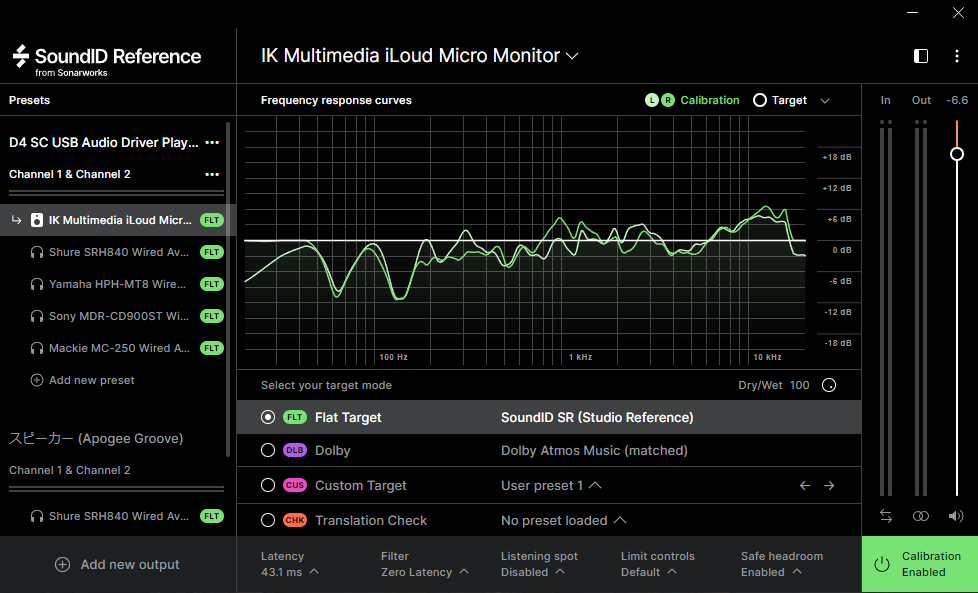Click the plus icon for Add new preset

37,380
